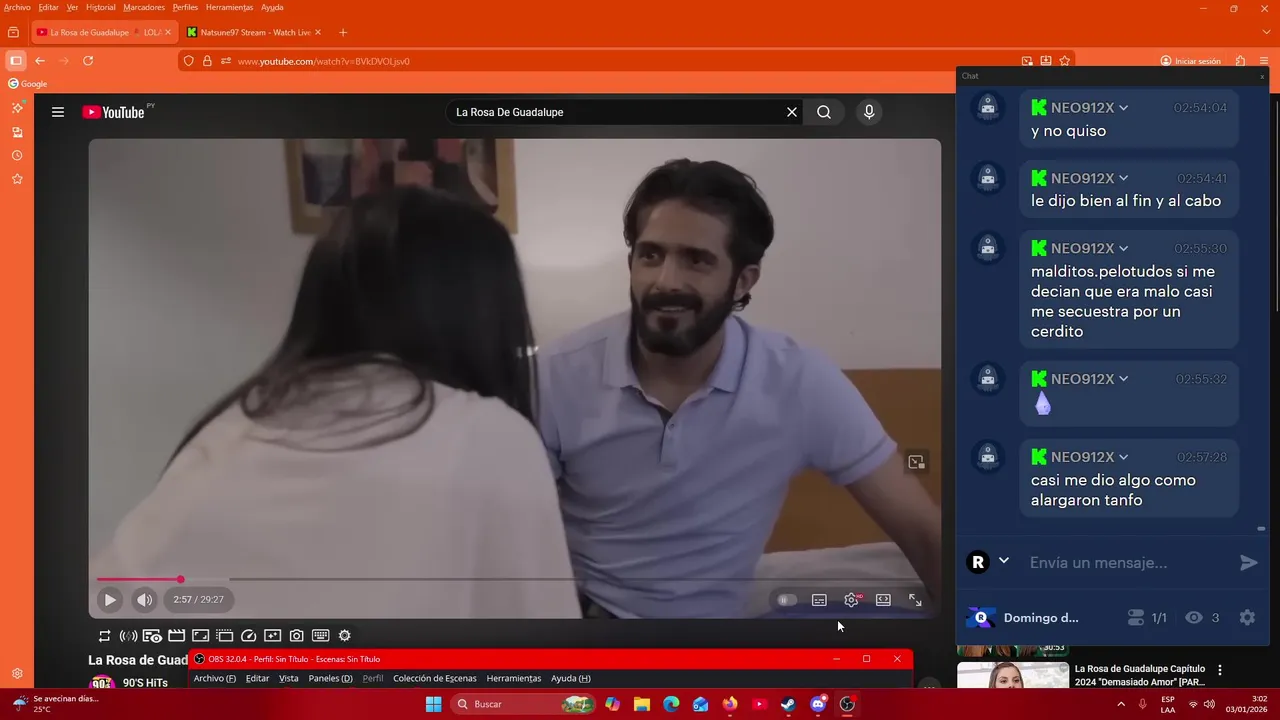Image resolution: width=1280 pixels, height=720 pixels.
Task: Clear the YouTube search box text
Action: (792, 112)
